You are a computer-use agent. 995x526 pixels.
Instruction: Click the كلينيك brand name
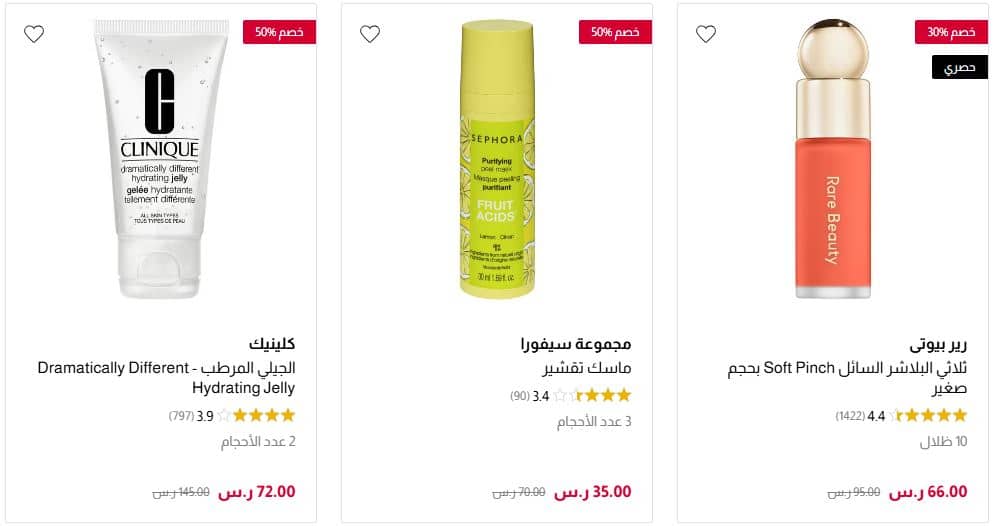point(272,344)
